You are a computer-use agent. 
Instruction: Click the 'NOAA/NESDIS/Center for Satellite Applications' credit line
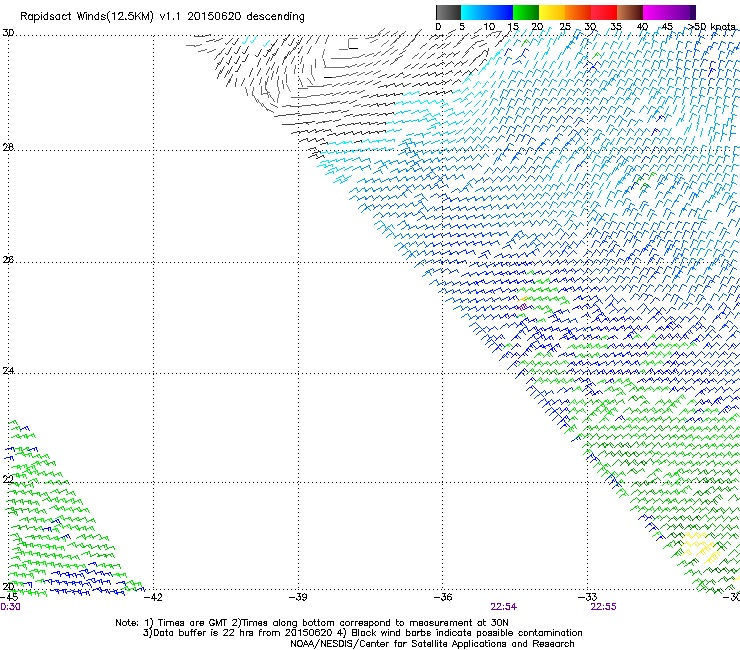tap(432, 644)
